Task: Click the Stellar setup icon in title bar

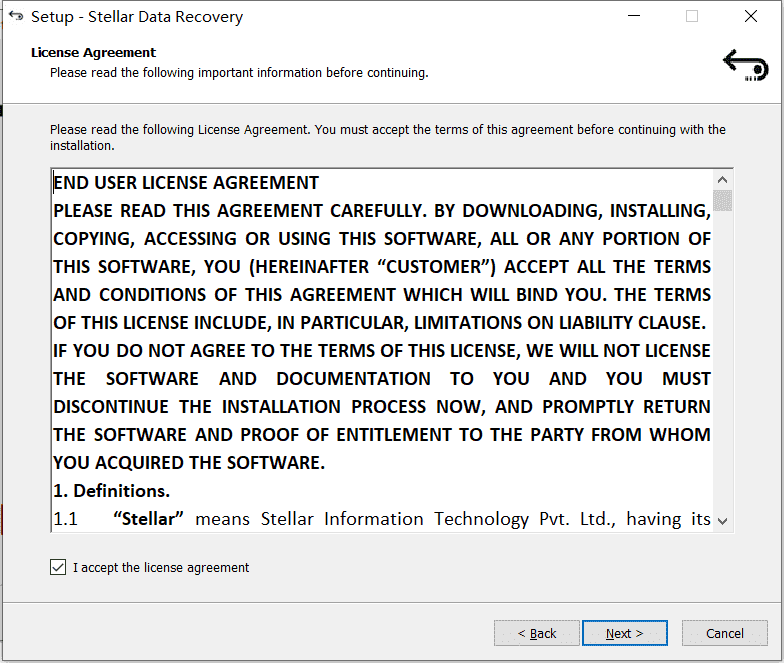Action: 16,16
